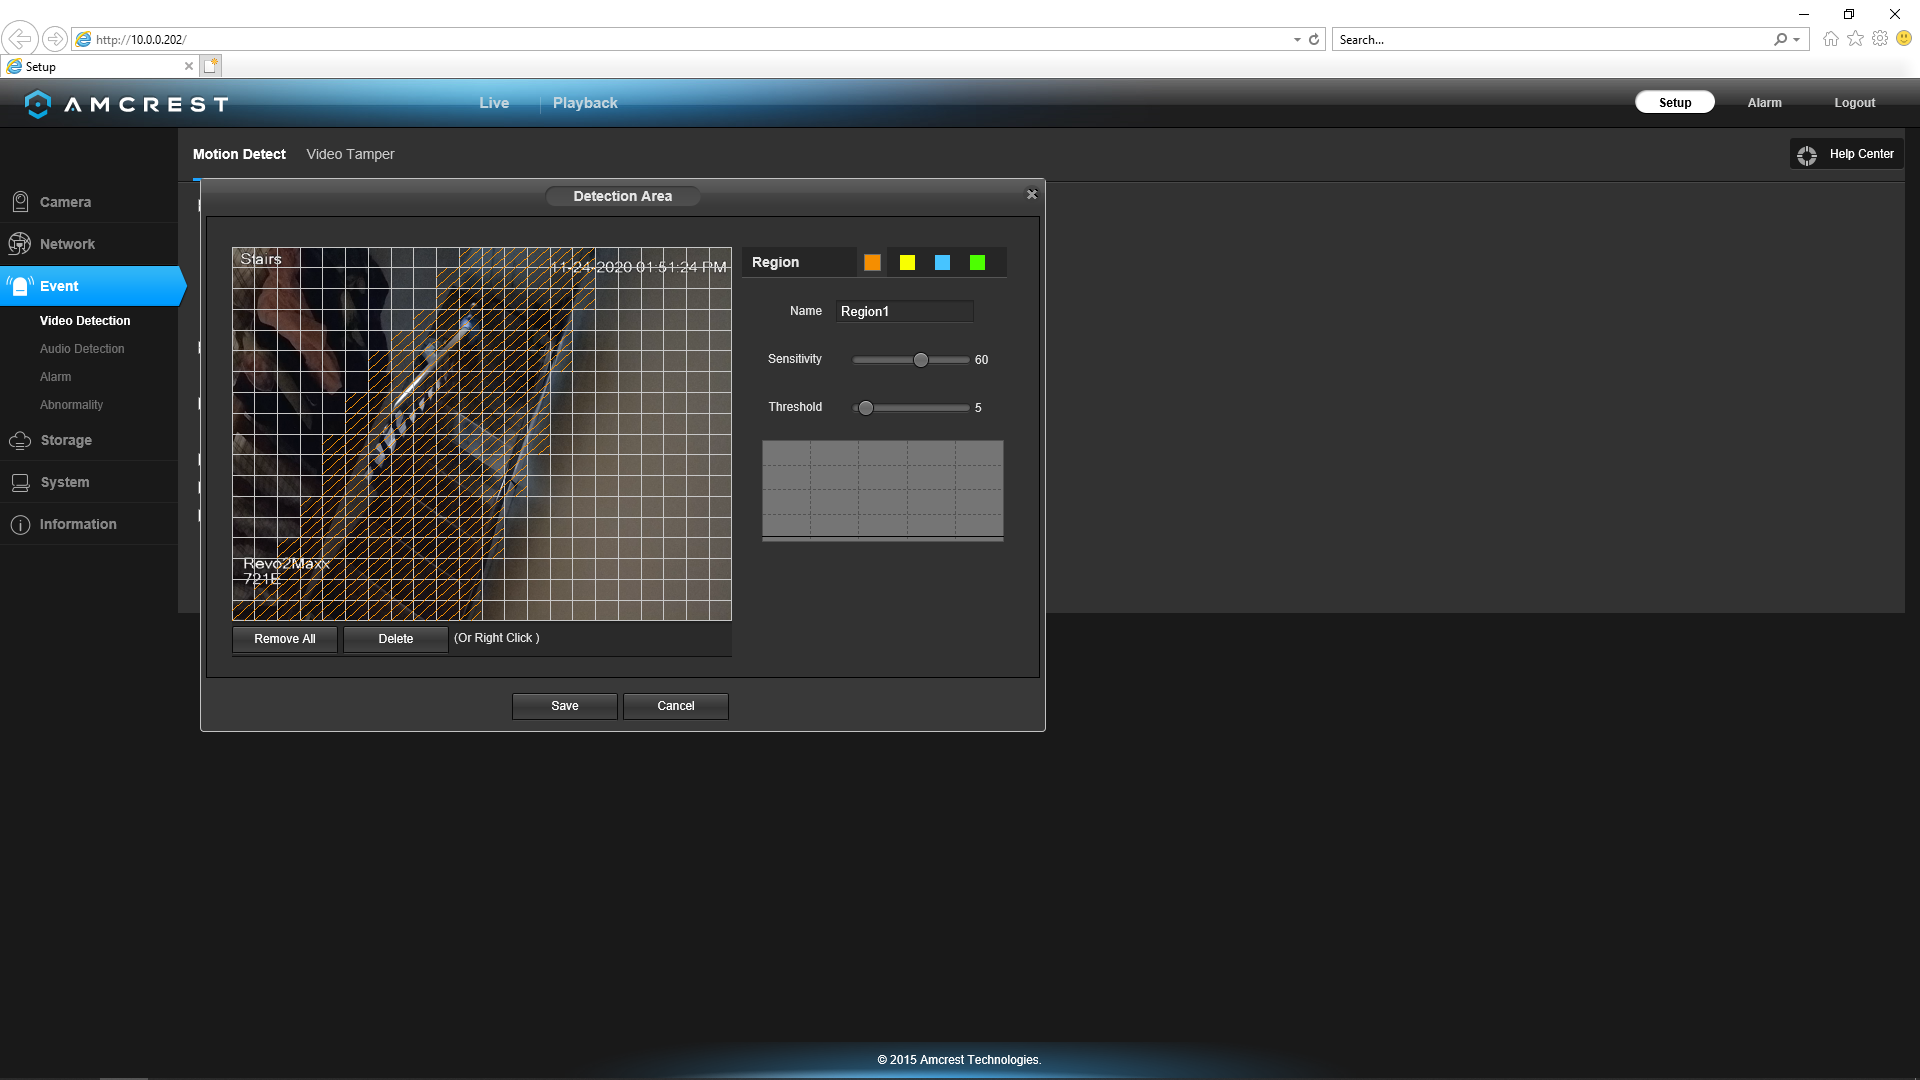
Task: Cancel the Detection Area dialog
Action: coord(676,706)
